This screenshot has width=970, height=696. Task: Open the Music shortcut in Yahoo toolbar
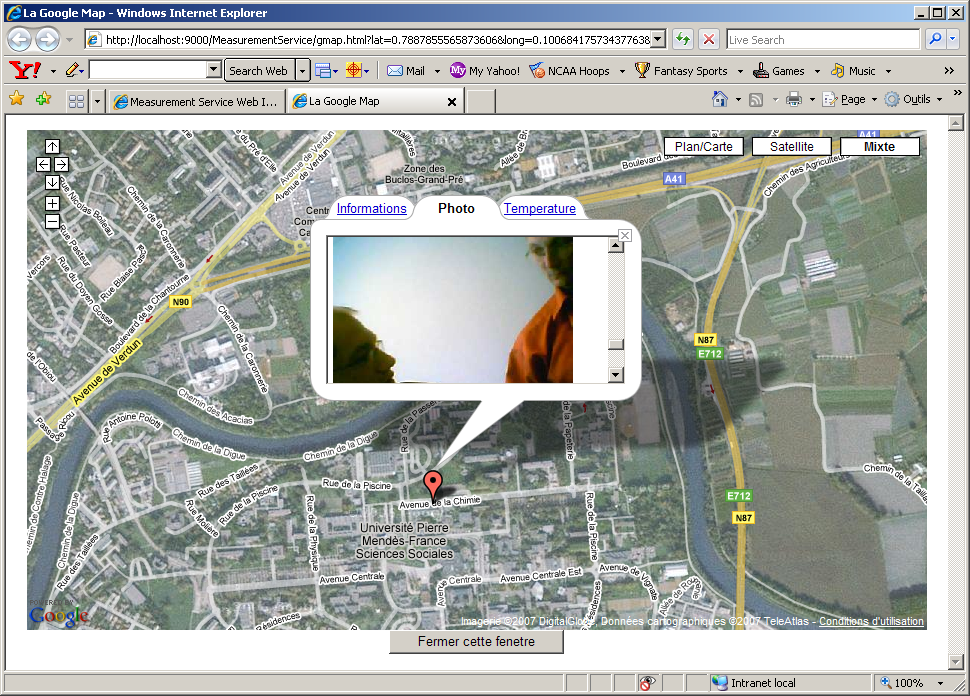click(x=854, y=71)
